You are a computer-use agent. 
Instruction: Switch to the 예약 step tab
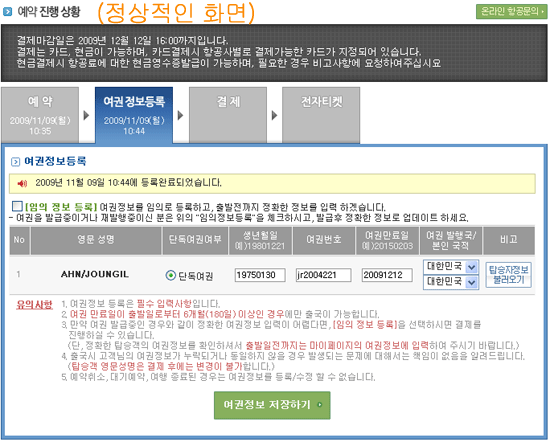click(x=40, y=115)
